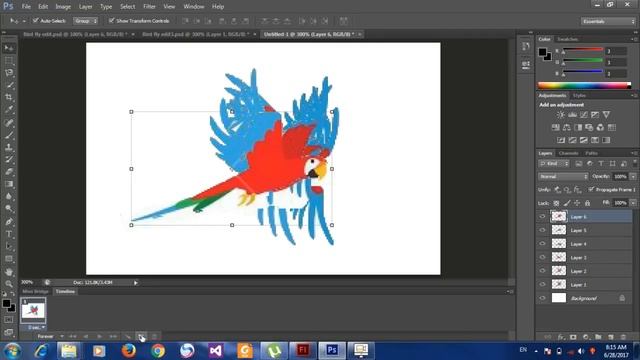Select the Horizontal Type tool
The height and width of the screenshot is (360, 640).
[x=9, y=234]
